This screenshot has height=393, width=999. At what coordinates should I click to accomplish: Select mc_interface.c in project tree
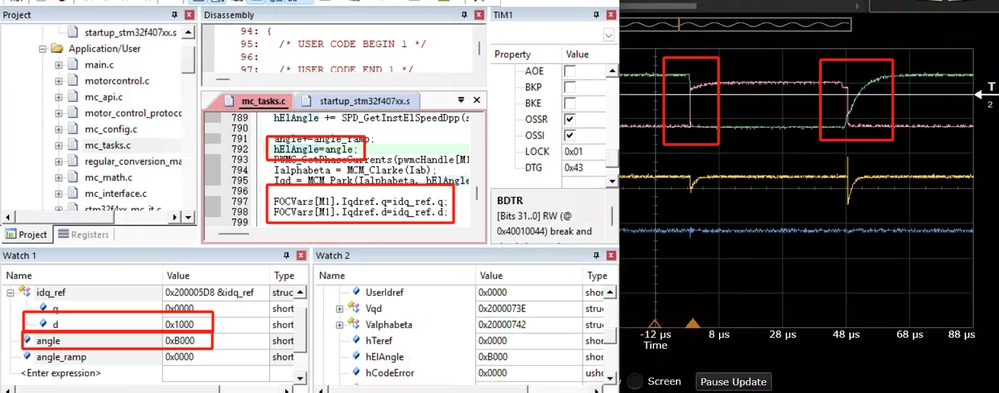[115, 194]
